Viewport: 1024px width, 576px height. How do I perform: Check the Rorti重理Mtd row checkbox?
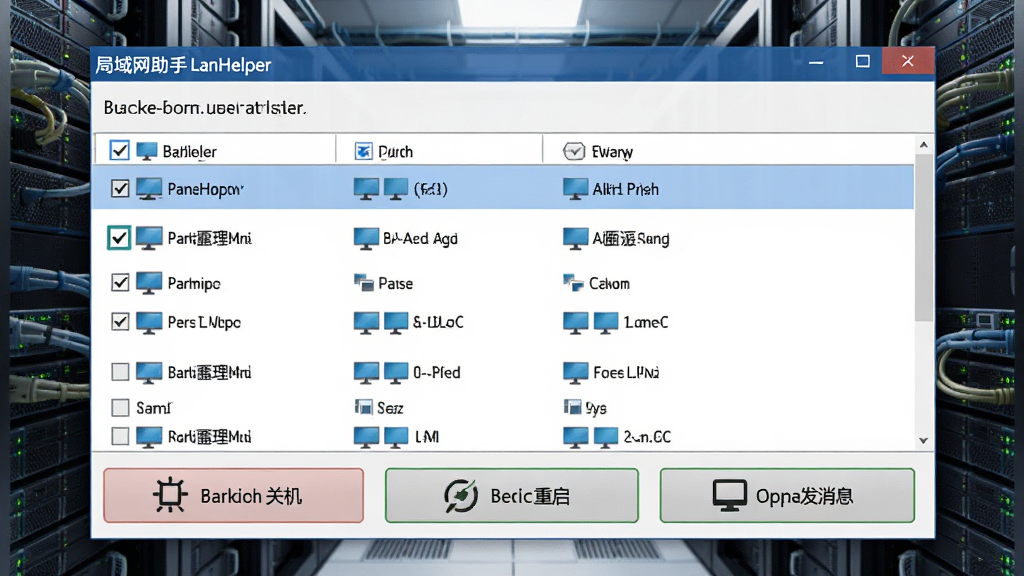click(120, 436)
